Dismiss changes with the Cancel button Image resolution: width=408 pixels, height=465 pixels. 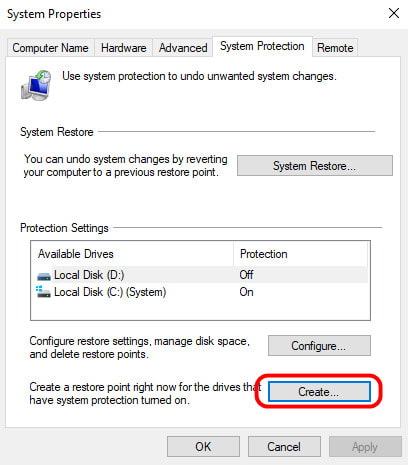click(284, 446)
